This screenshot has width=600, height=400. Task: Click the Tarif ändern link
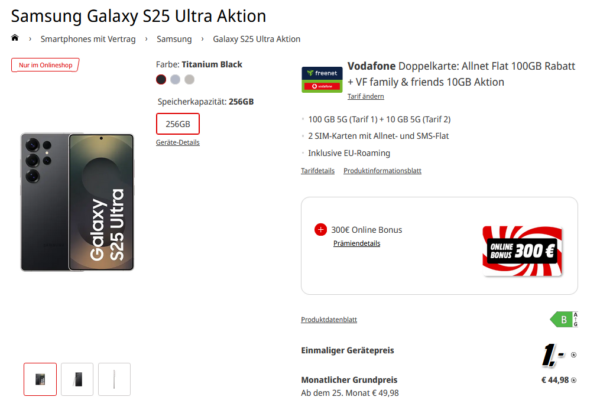365,96
